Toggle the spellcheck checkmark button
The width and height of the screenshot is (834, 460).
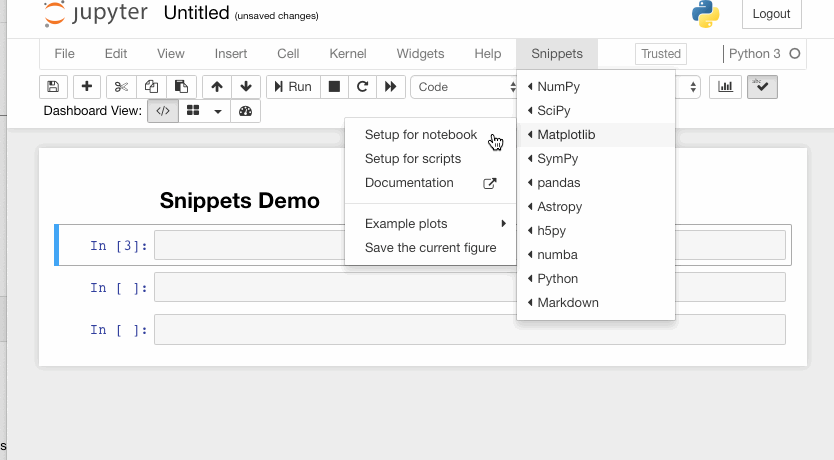tap(762, 87)
